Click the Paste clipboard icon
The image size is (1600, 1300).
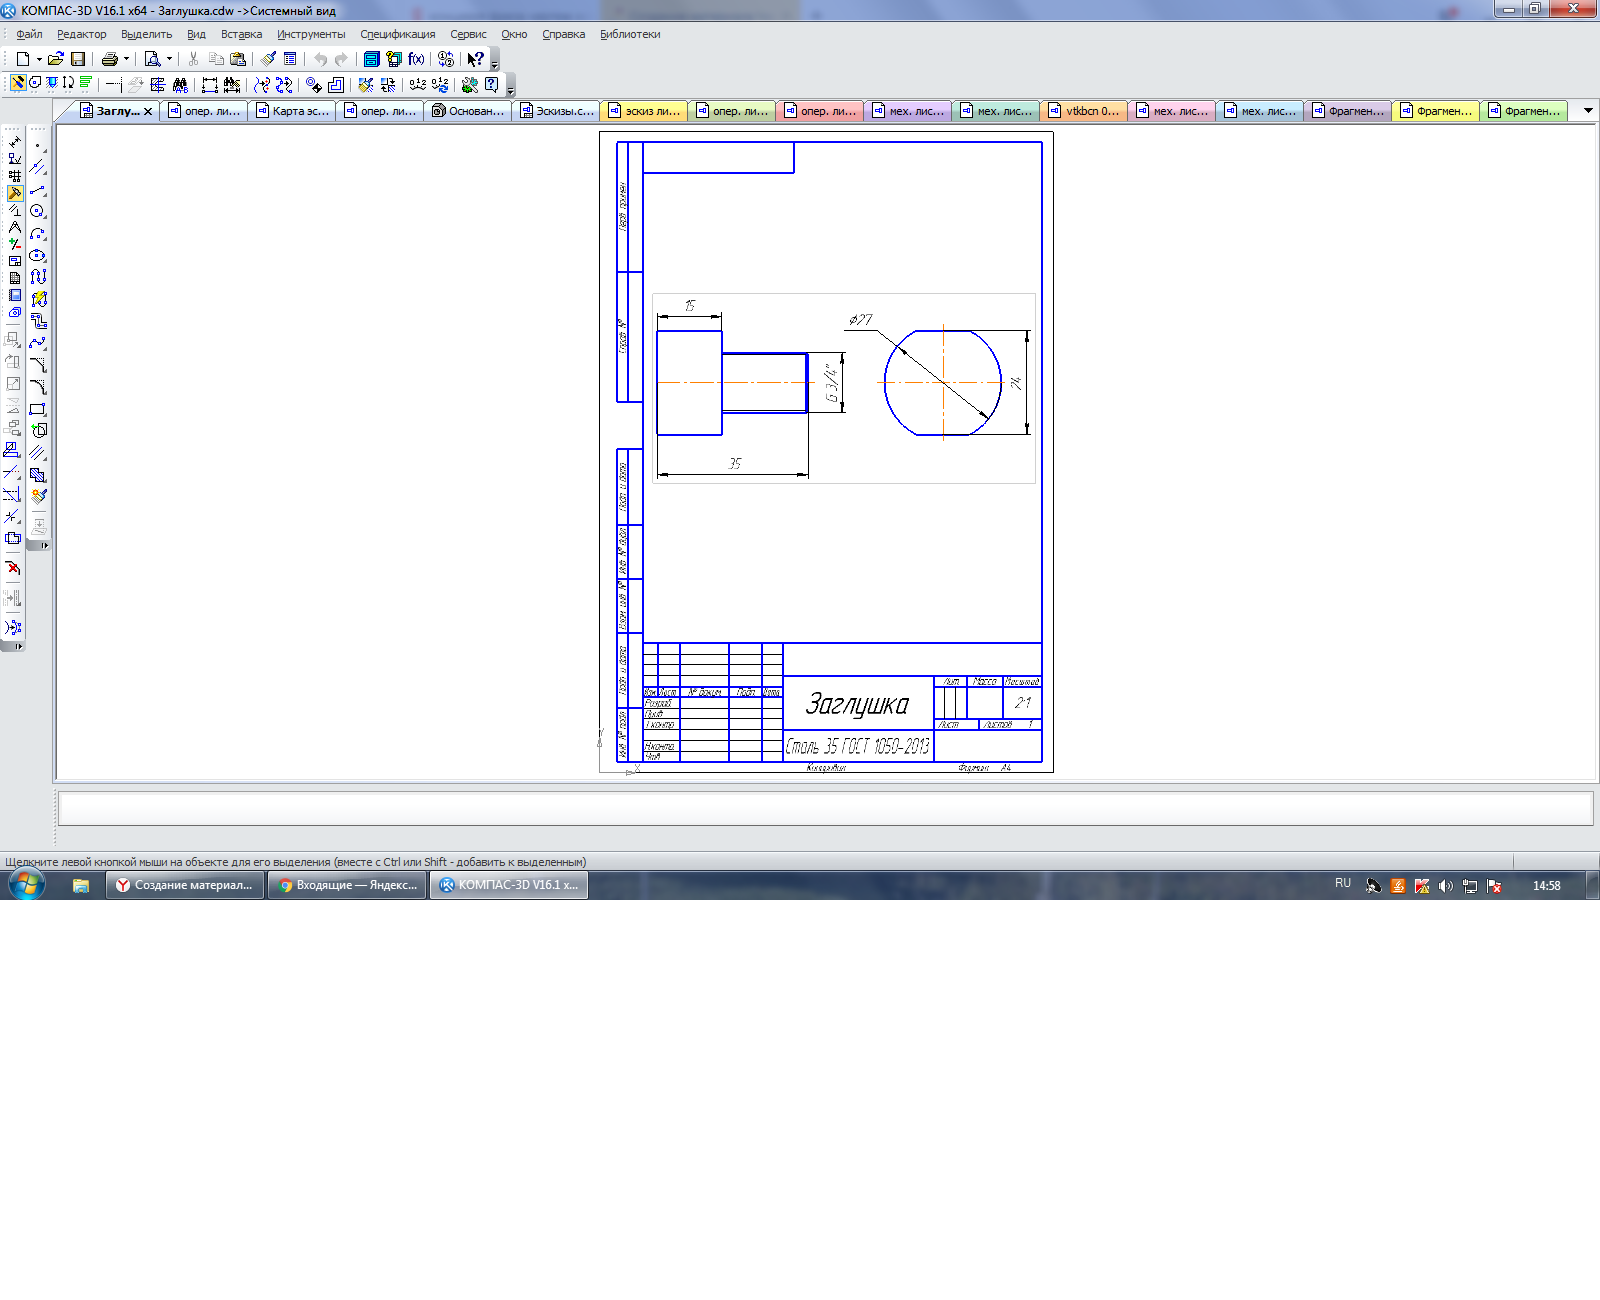point(238,59)
